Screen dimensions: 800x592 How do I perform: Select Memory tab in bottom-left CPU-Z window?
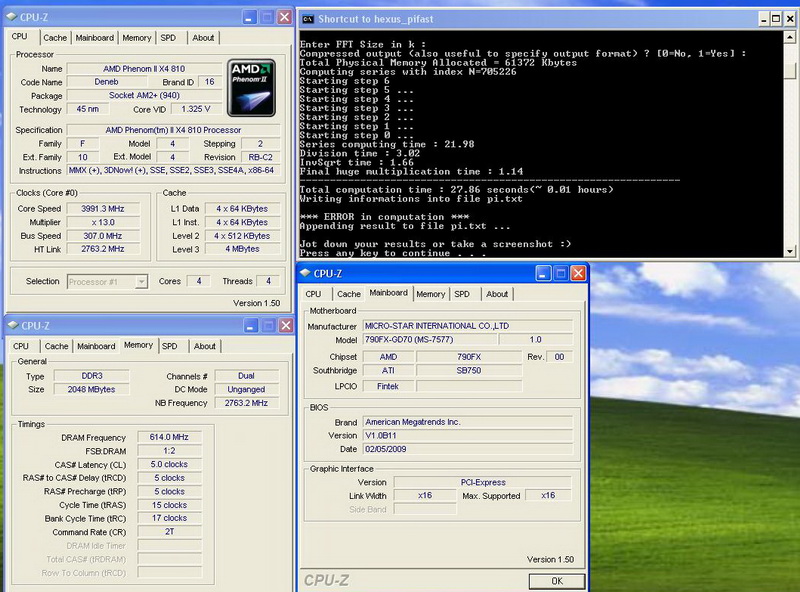[x=138, y=345]
